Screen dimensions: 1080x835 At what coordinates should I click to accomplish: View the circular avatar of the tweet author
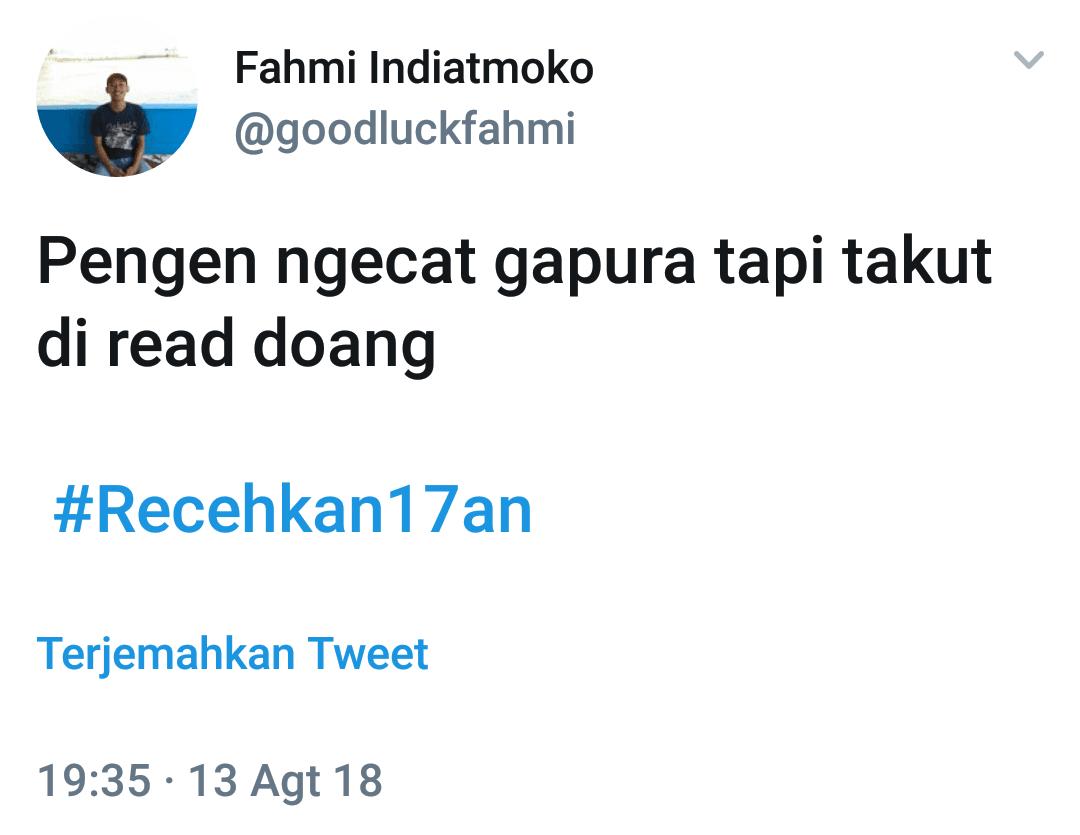point(117,112)
